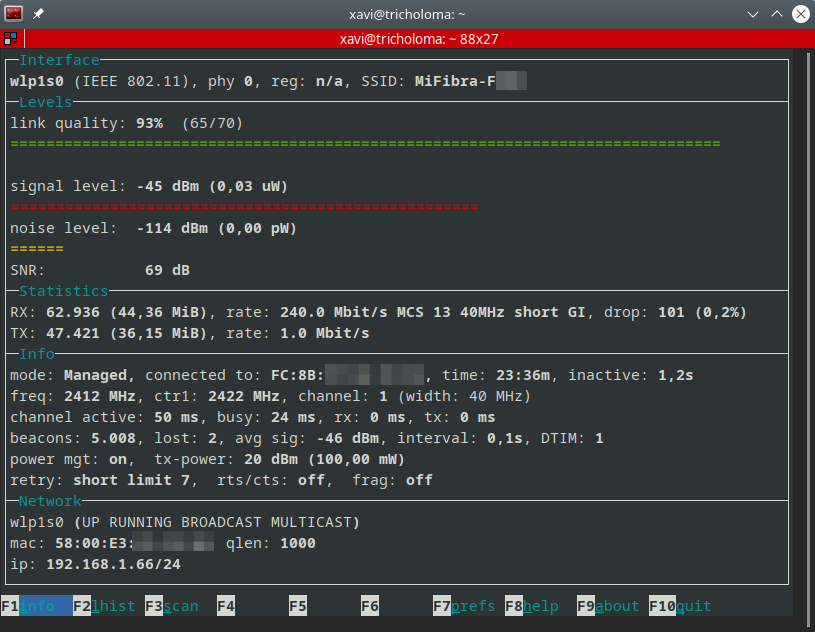Show the F8 help screen
This screenshot has height=632, width=815.
[531, 606]
